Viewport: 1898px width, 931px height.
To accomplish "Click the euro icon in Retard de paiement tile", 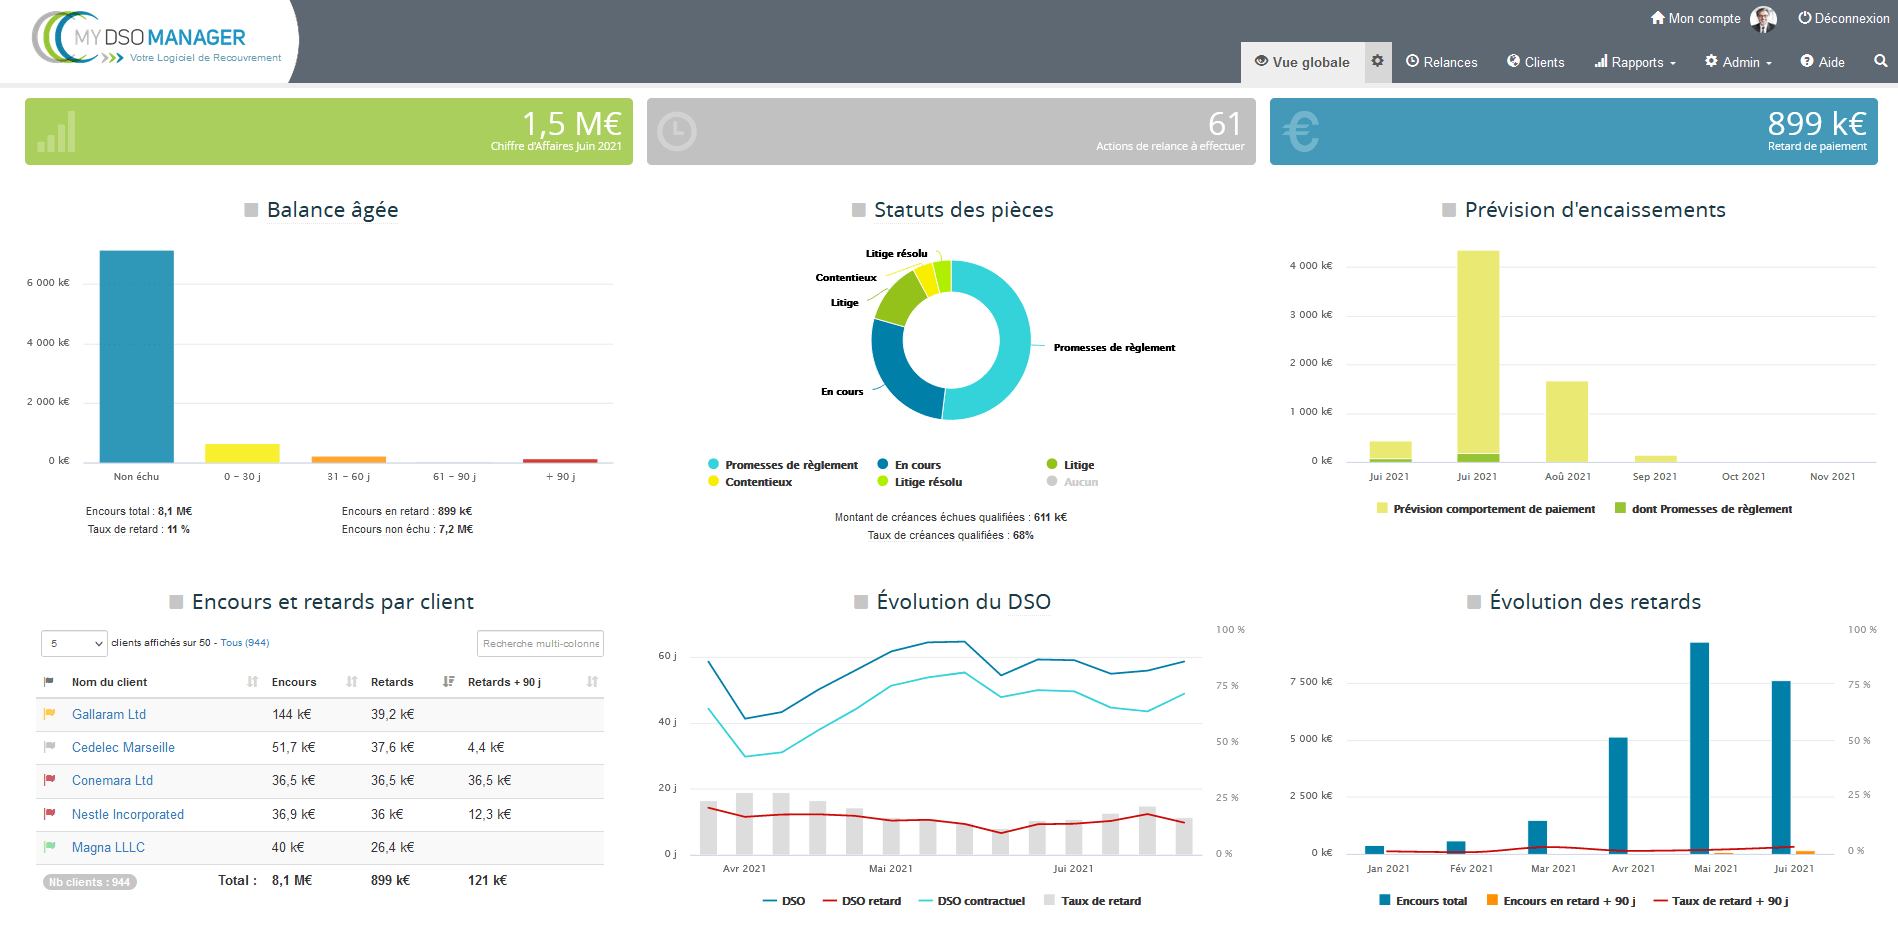I will 1301,132.
